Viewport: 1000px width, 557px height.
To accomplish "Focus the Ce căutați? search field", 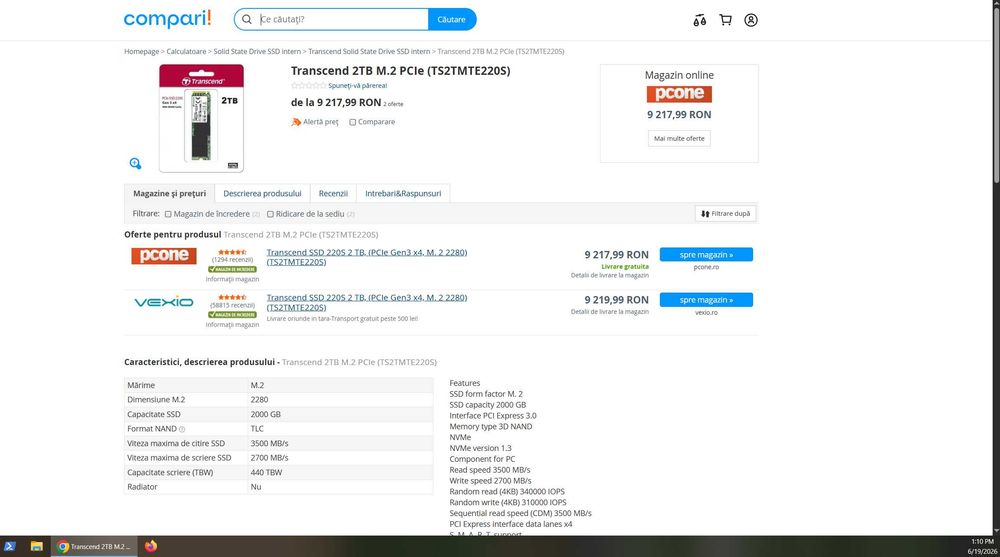I will click(342, 20).
